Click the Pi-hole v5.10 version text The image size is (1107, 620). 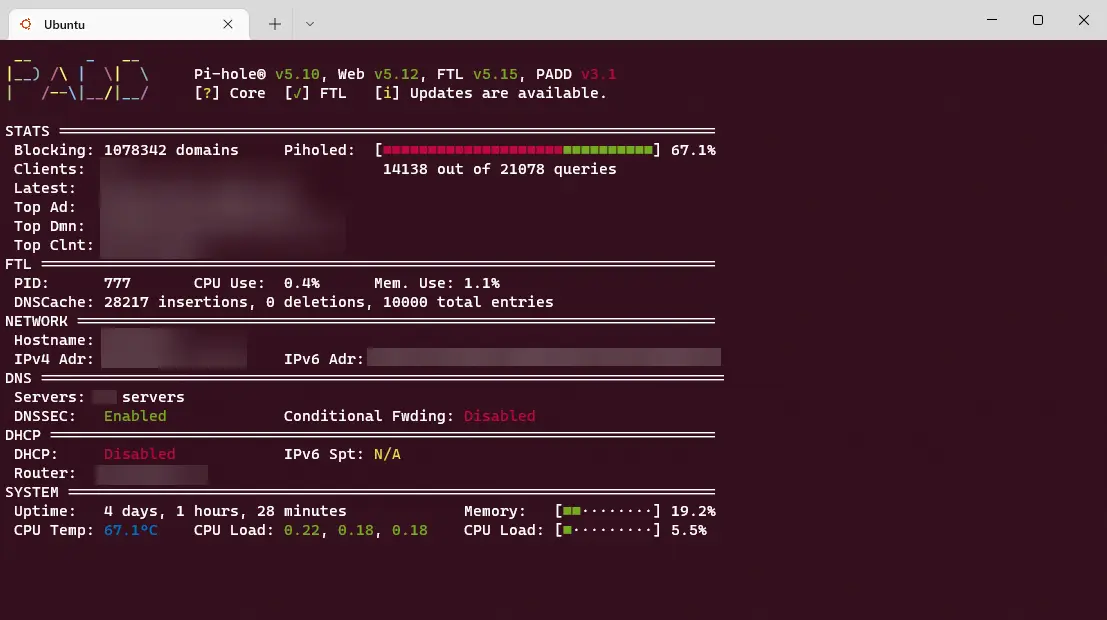(297, 74)
